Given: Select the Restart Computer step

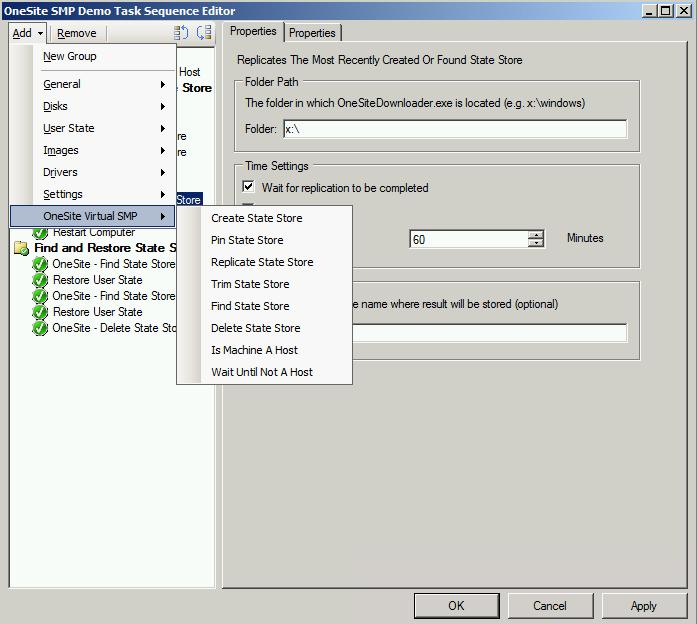Looking at the screenshot, I should [x=94, y=233].
